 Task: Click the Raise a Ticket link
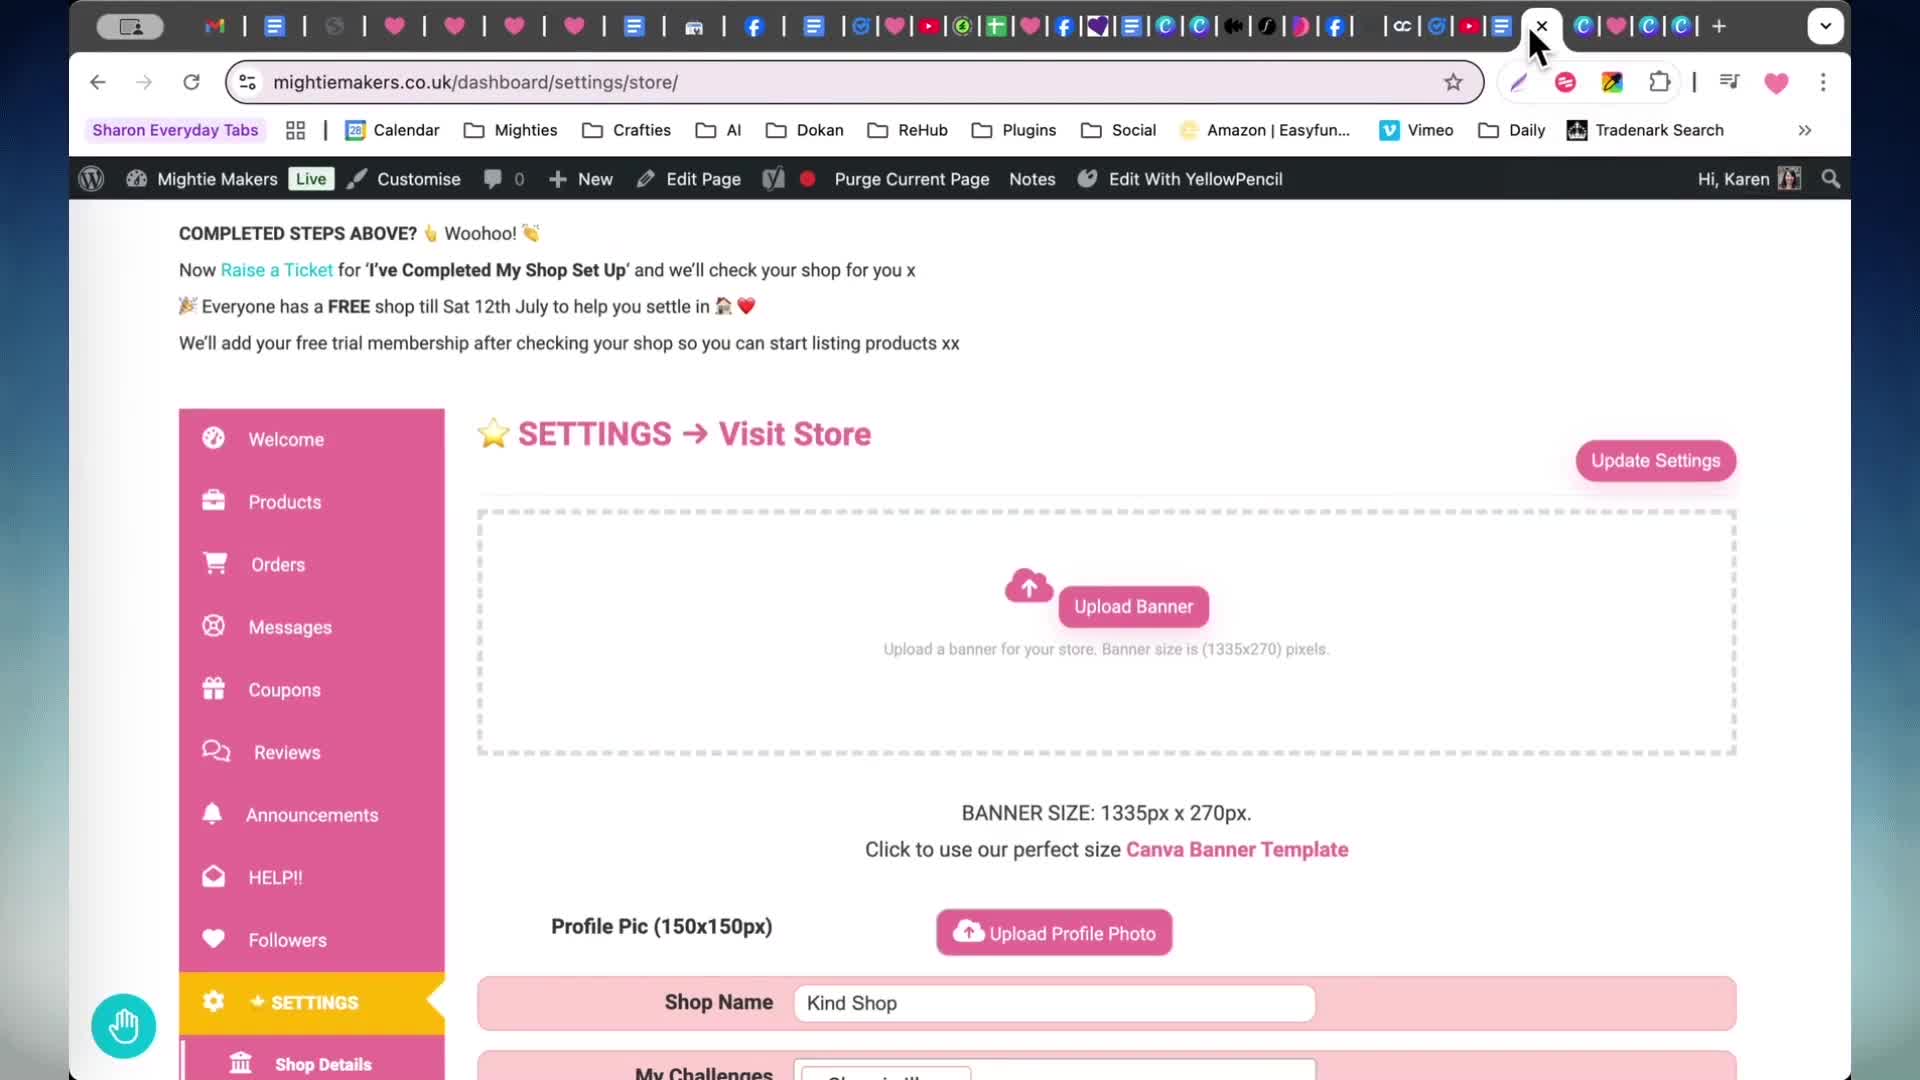point(276,270)
